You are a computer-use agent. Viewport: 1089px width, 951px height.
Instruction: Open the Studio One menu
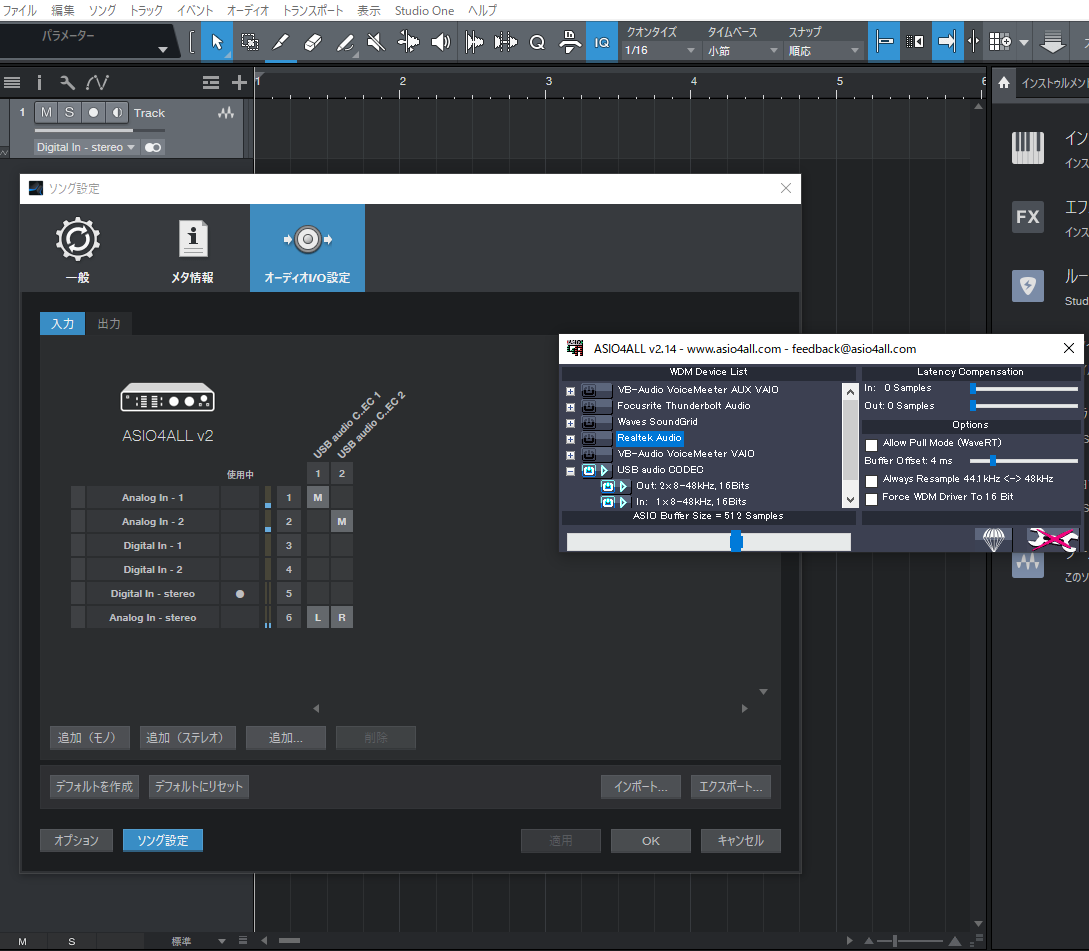(424, 10)
